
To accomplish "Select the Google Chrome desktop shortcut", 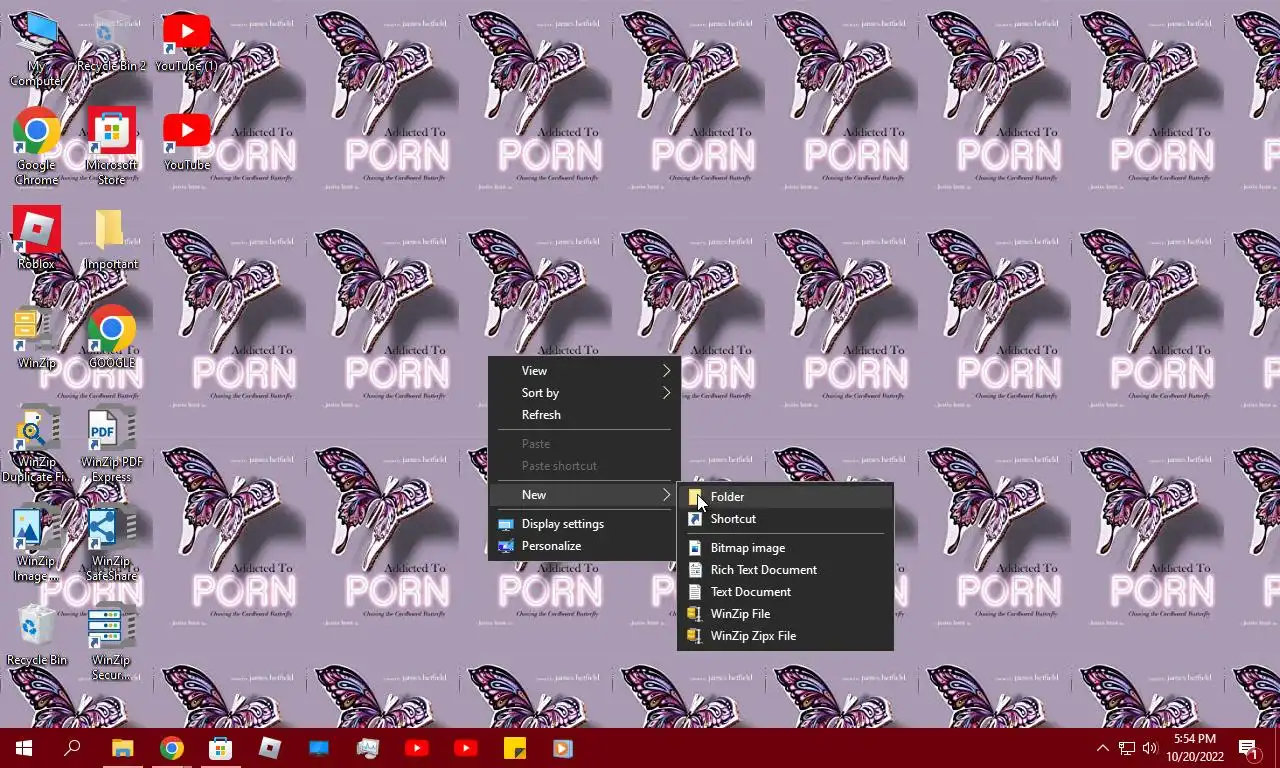I will click(x=36, y=148).
